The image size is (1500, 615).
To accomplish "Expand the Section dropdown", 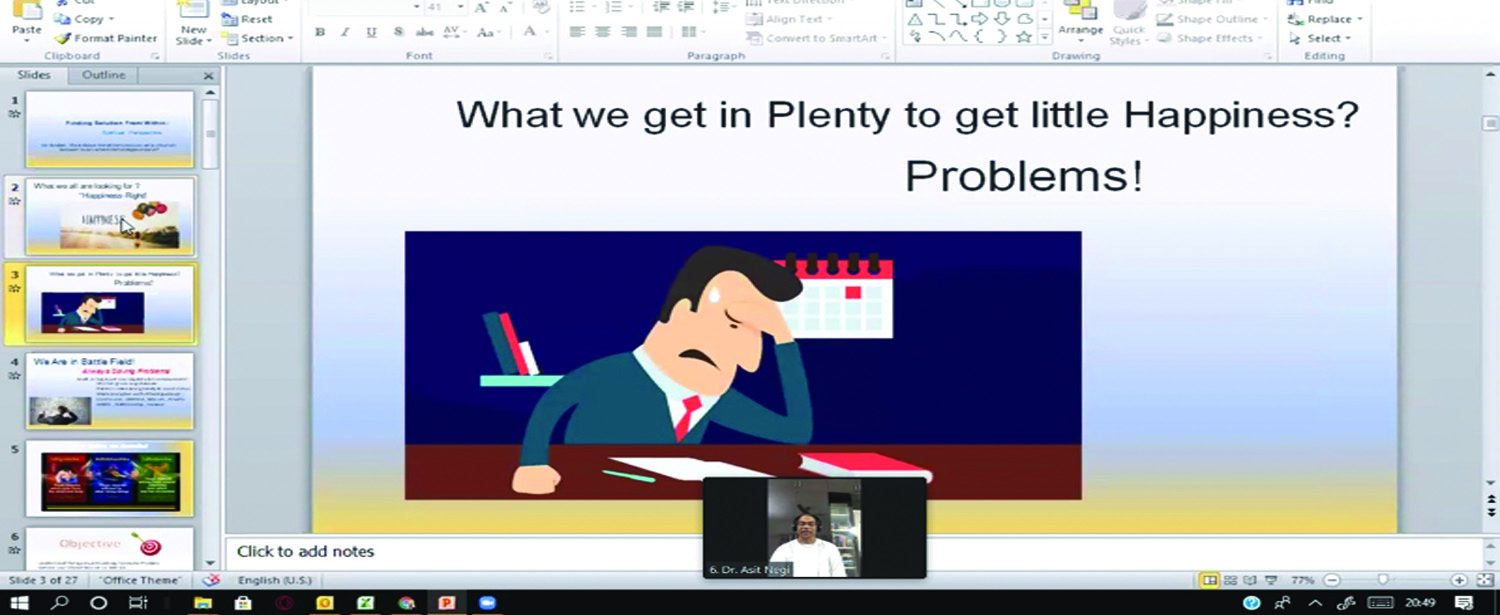I will (x=290, y=38).
